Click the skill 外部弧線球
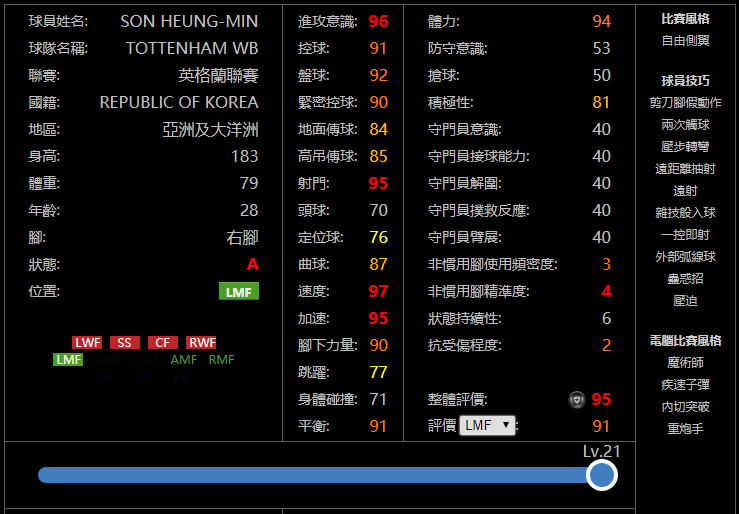Screen dimensions: 739x514 pos(686,257)
